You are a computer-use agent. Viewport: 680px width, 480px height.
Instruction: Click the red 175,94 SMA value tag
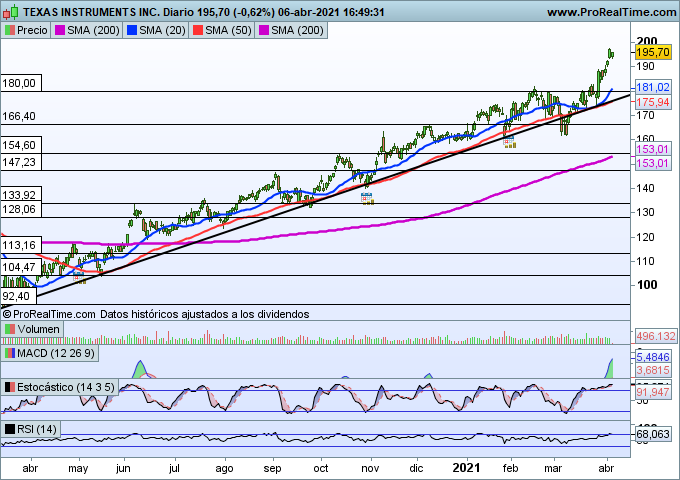[653, 102]
